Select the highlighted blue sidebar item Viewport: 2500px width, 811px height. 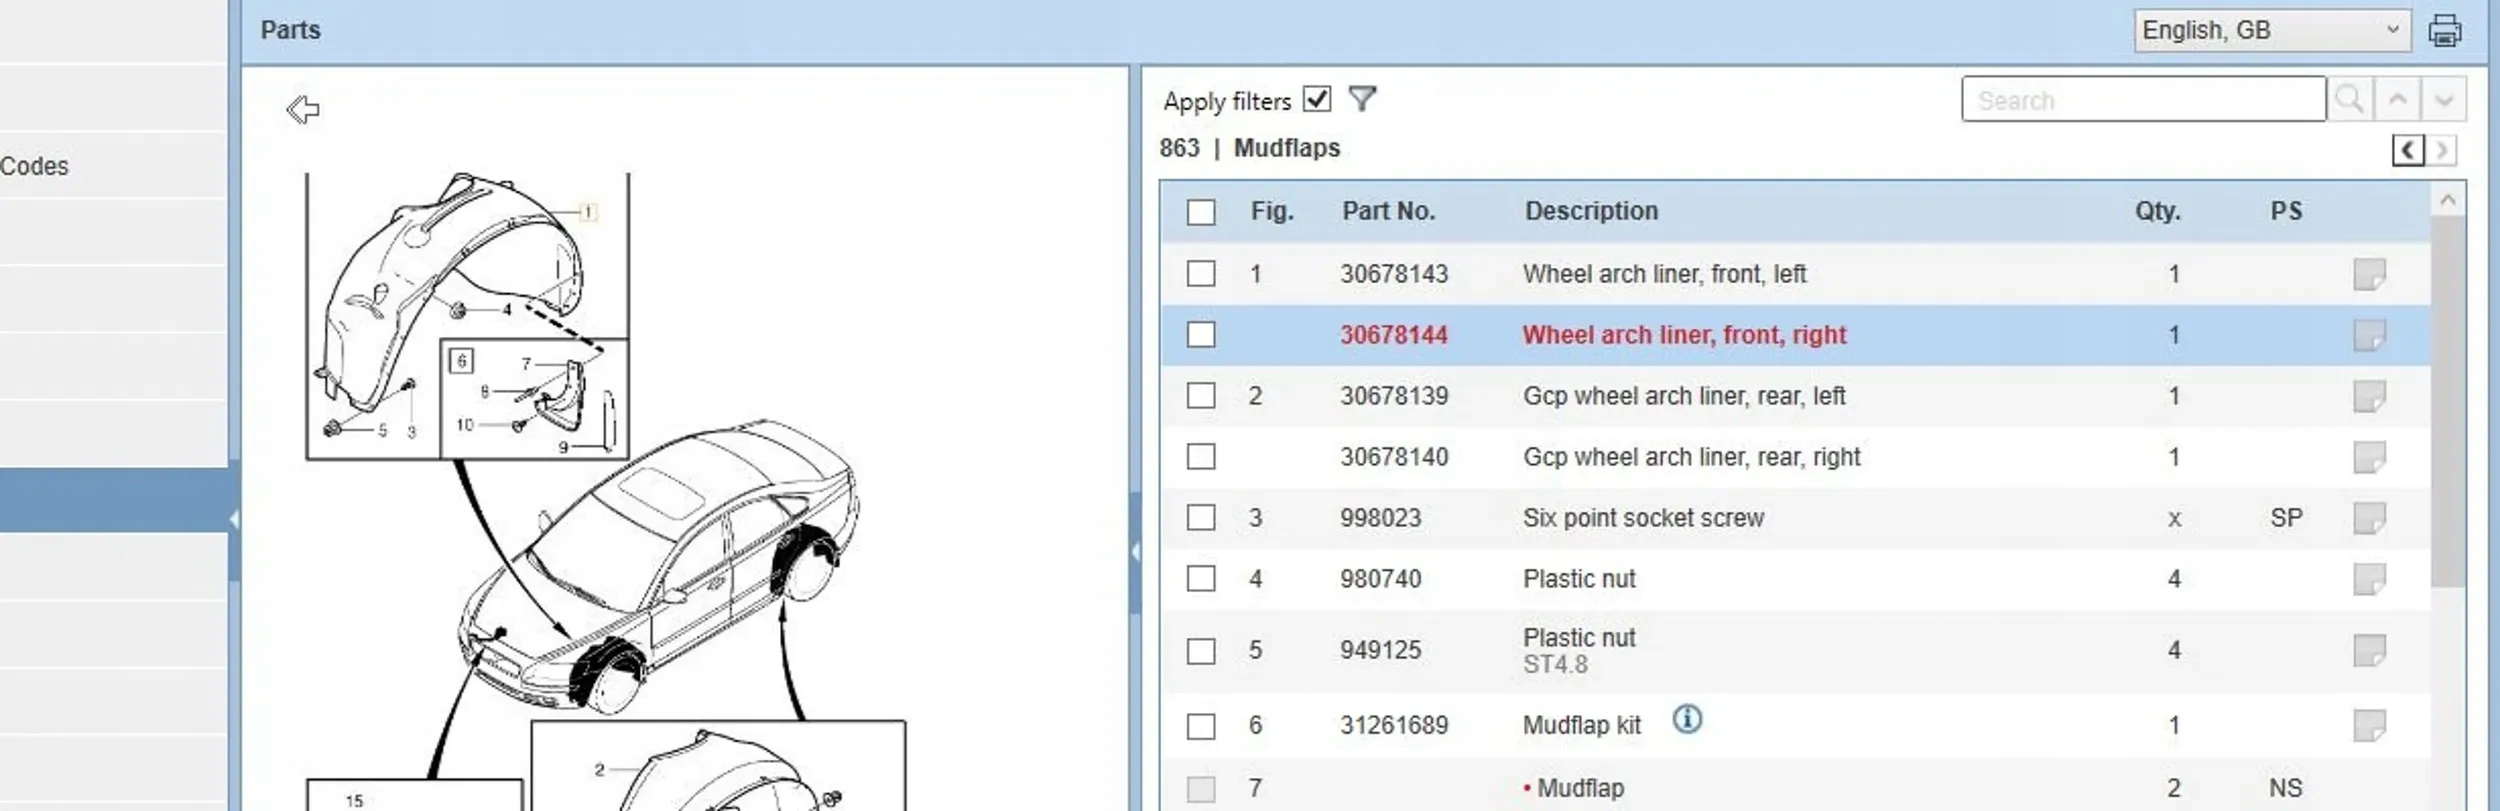[x=114, y=500]
